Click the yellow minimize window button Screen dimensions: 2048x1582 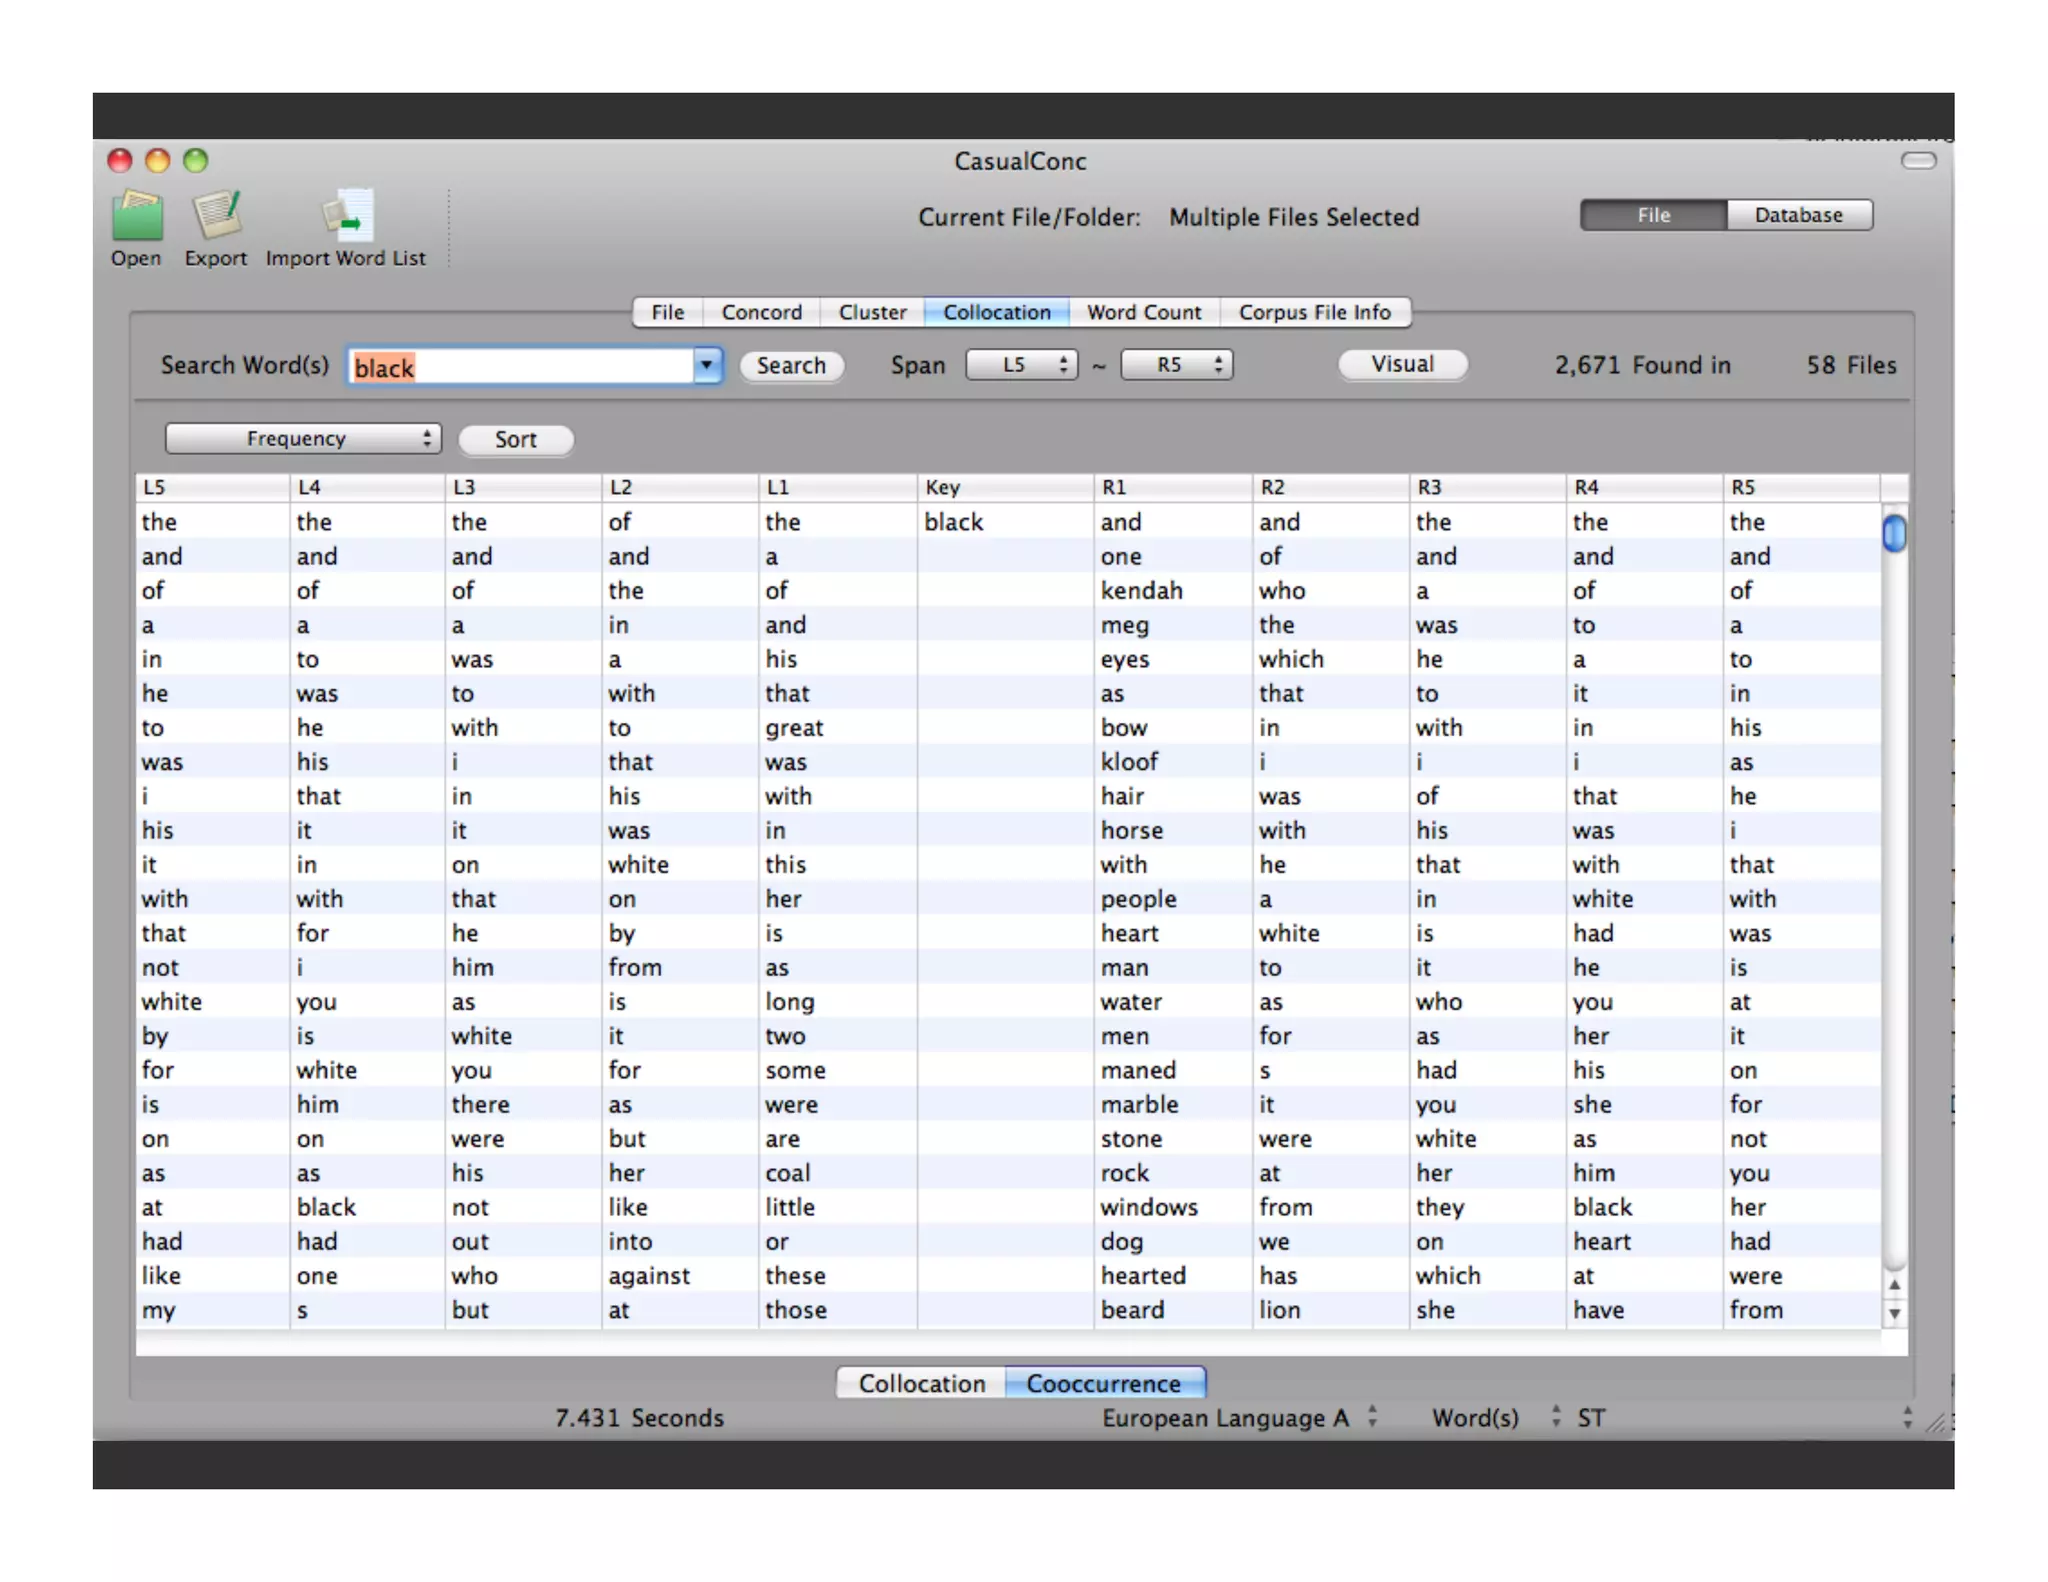158,161
